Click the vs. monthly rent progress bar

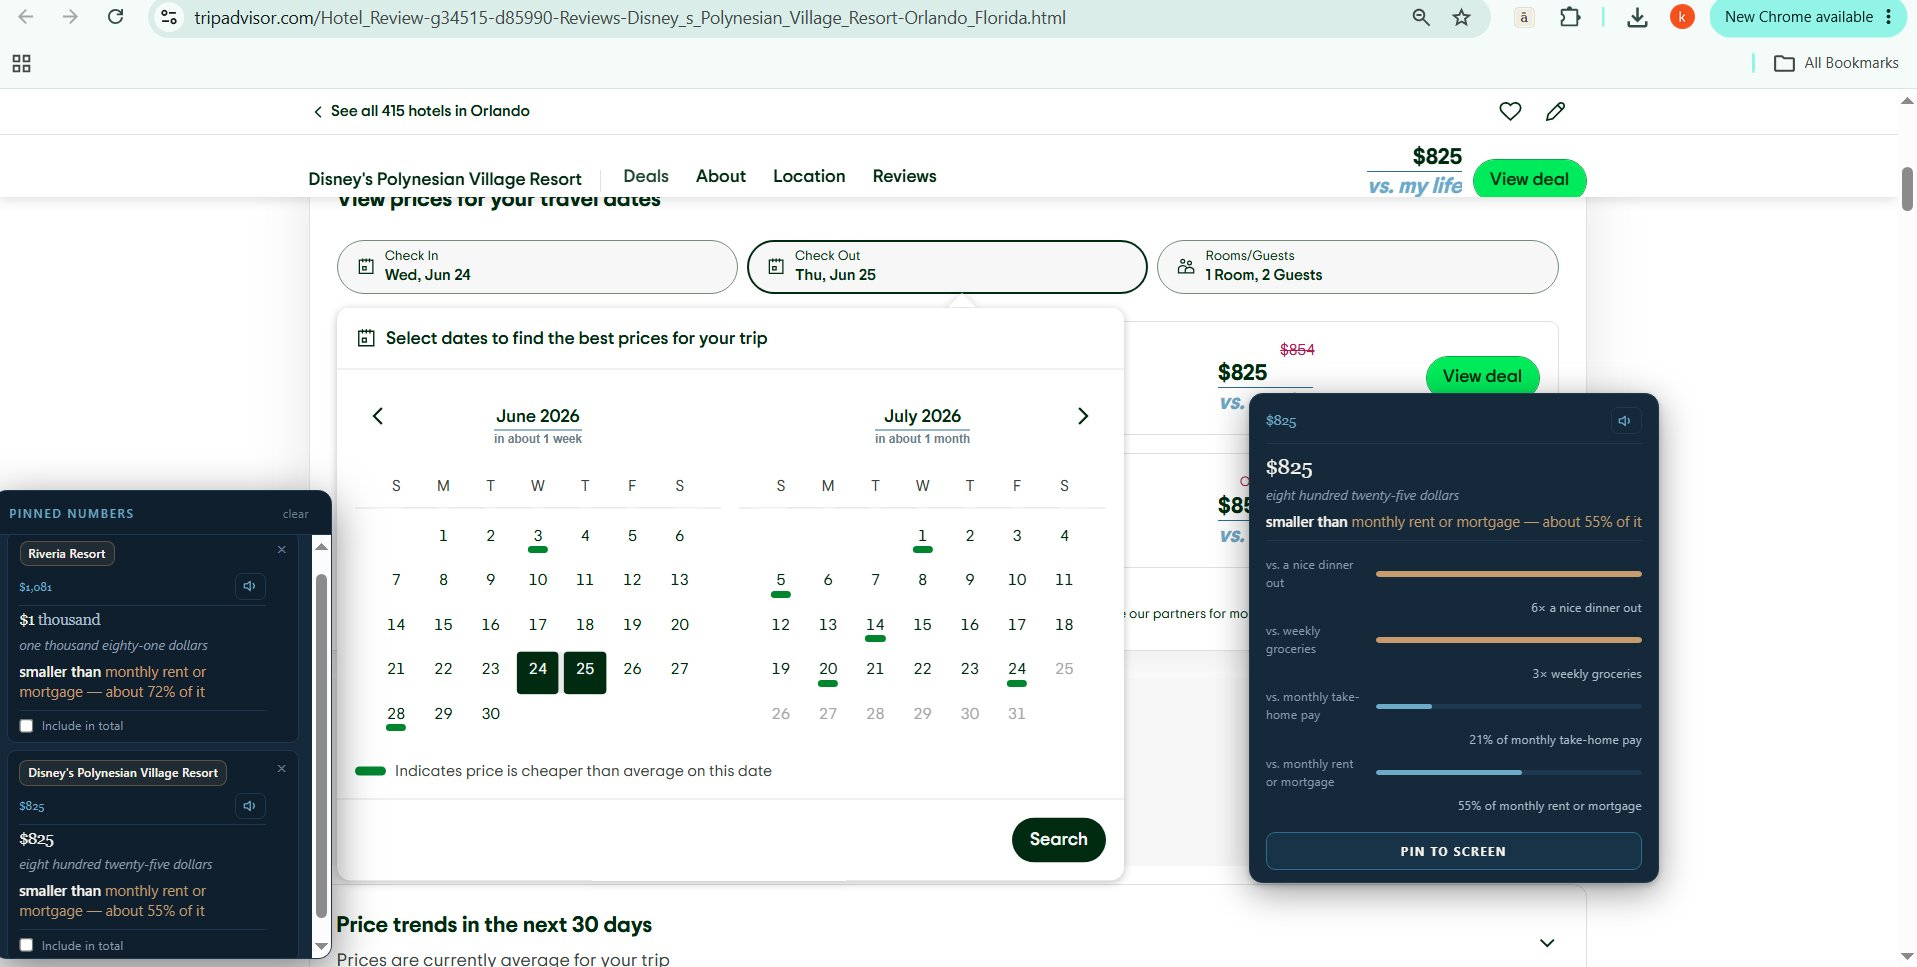(x=1508, y=772)
